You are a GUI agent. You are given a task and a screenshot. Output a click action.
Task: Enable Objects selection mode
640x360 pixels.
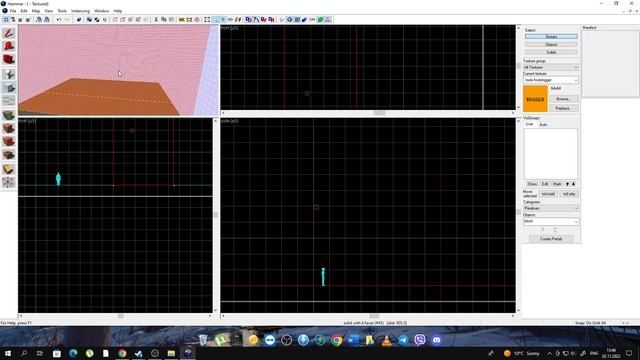point(551,44)
